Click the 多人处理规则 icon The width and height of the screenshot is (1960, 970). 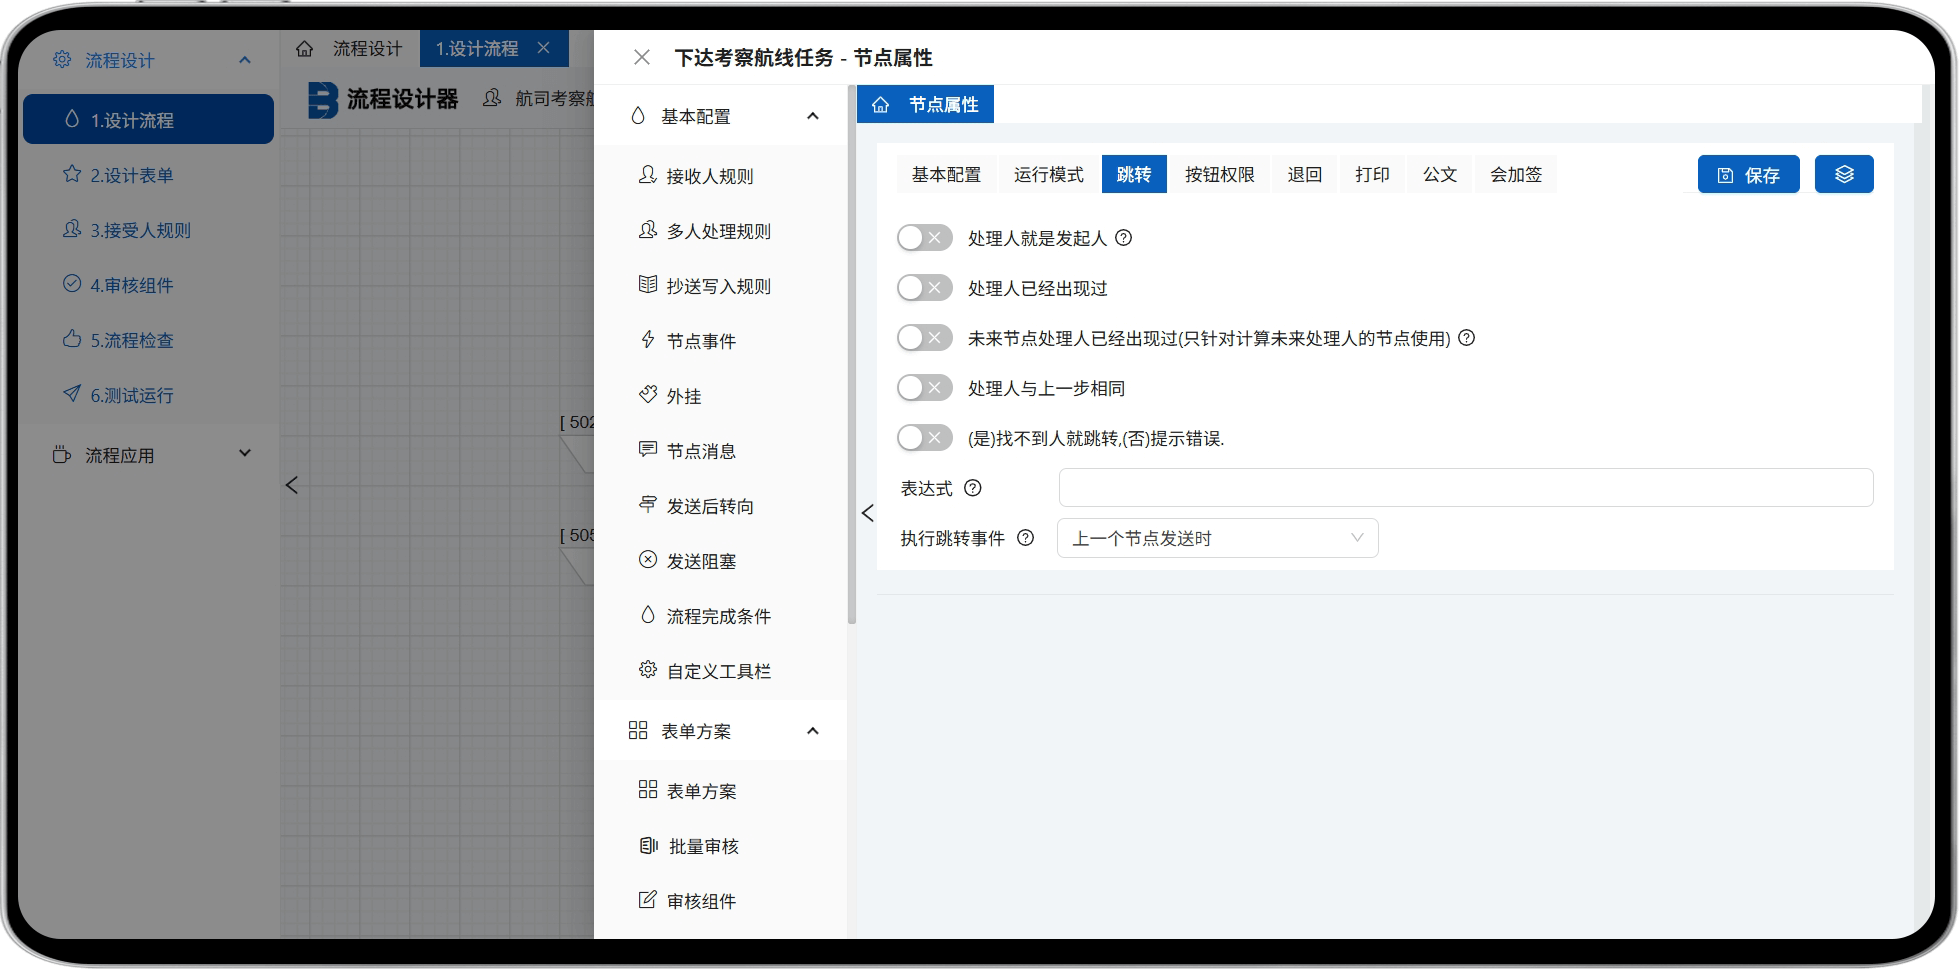[x=647, y=230]
